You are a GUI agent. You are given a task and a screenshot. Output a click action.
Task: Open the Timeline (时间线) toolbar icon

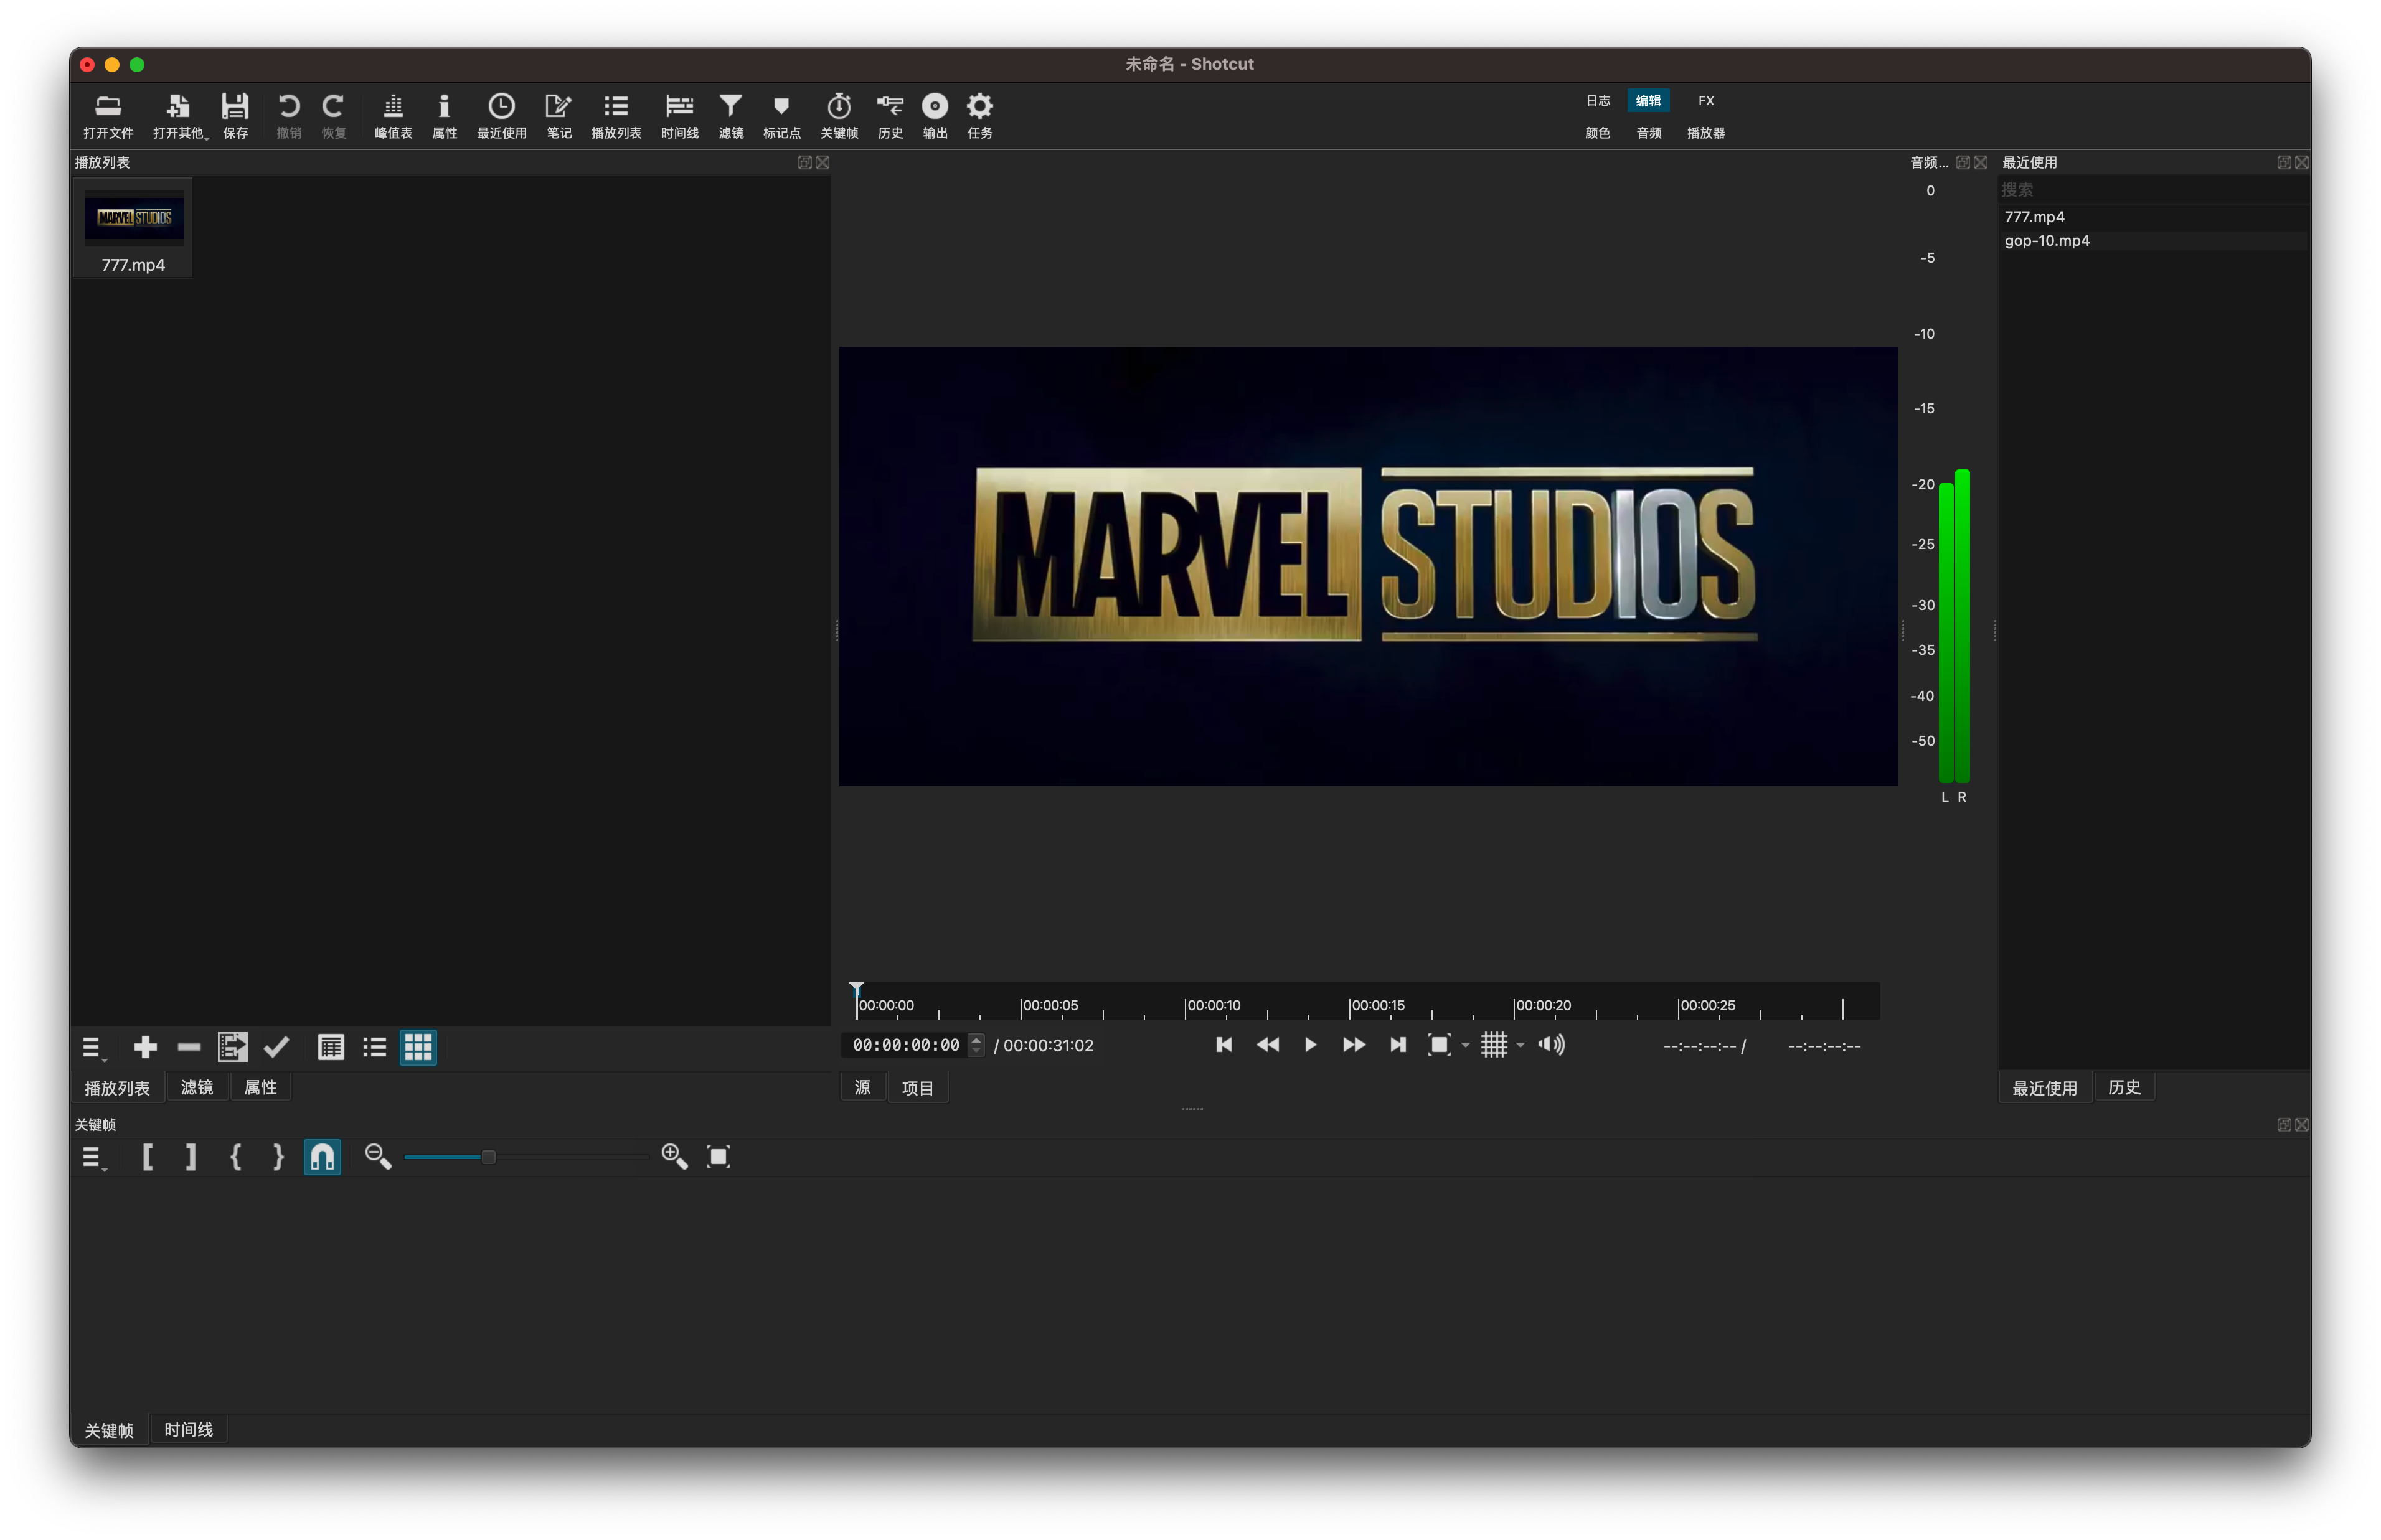679,115
